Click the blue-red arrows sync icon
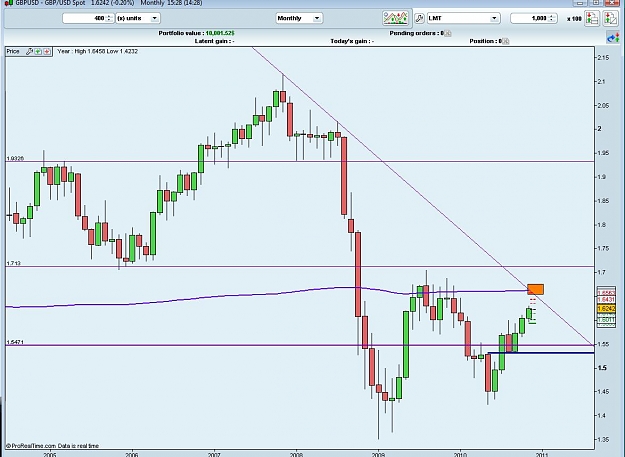This screenshot has height=457, width=625. [x=613, y=38]
